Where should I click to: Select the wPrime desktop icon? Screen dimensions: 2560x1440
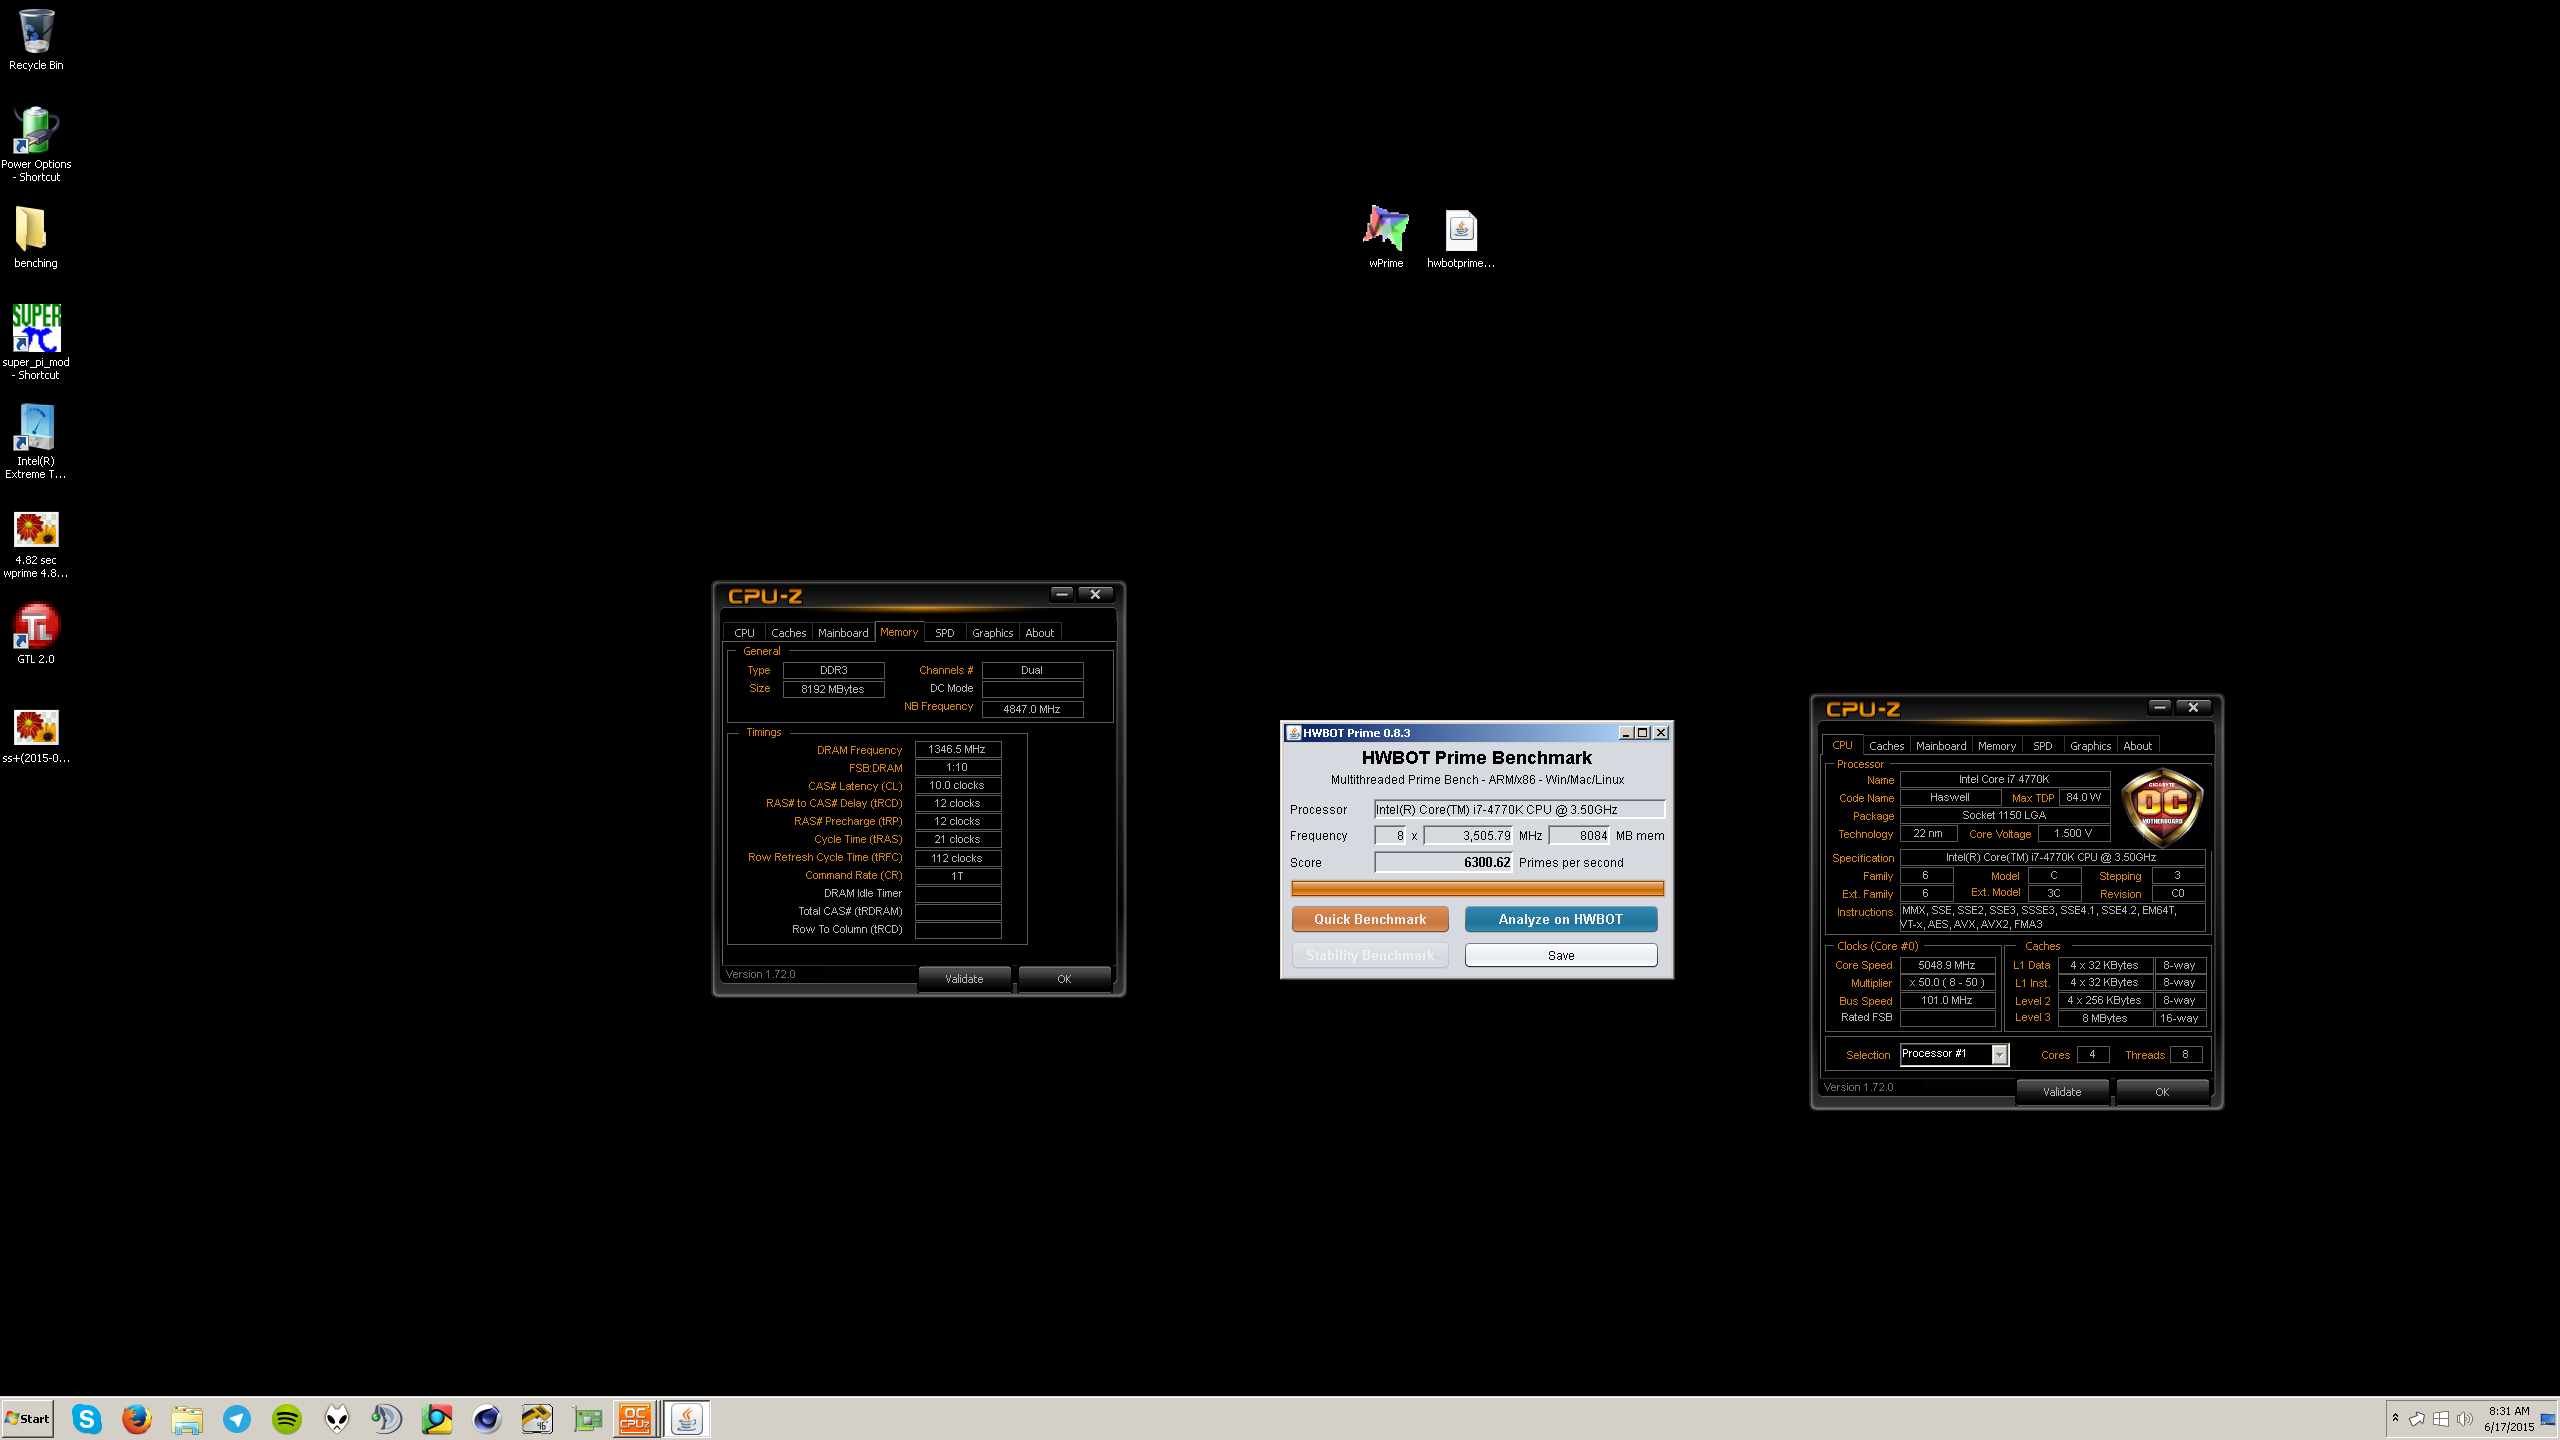point(1386,237)
